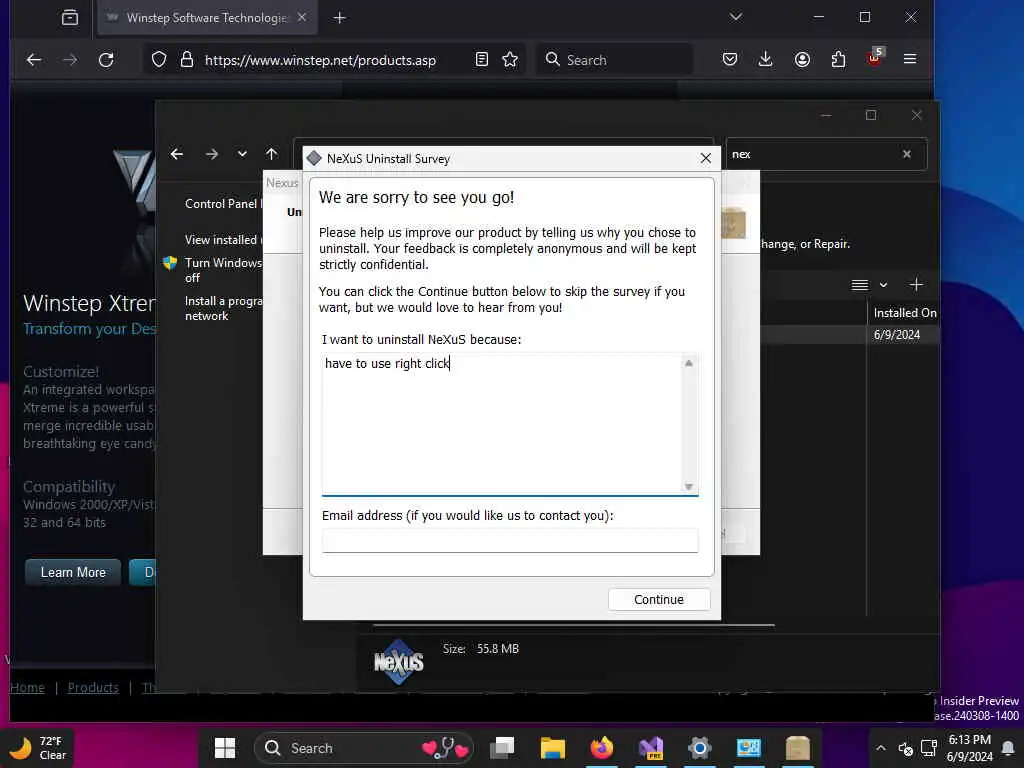
Task: Toggle Firefox reader view
Action: pyautogui.click(x=481, y=60)
